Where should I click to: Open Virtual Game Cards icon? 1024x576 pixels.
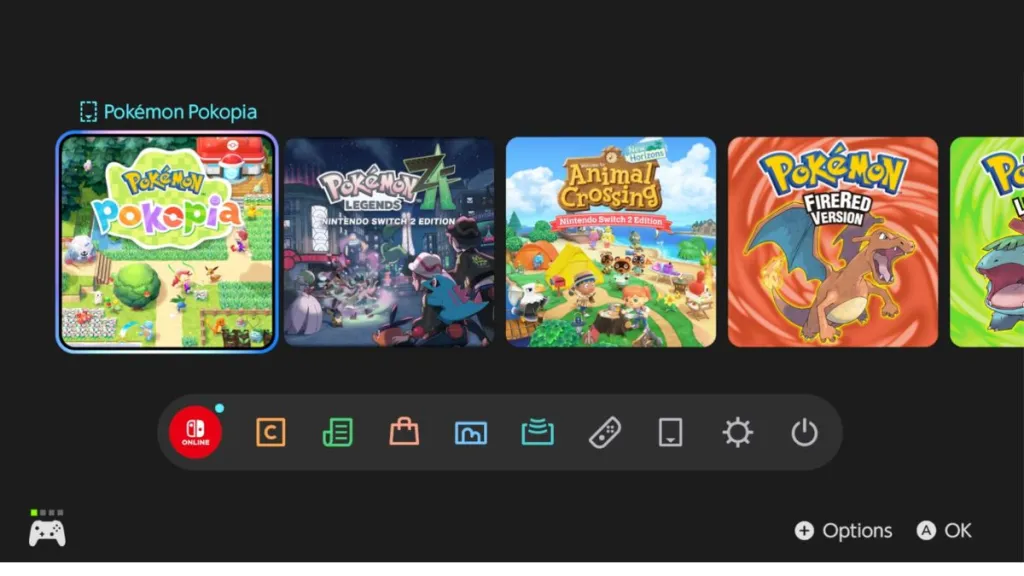tap(671, 432)
